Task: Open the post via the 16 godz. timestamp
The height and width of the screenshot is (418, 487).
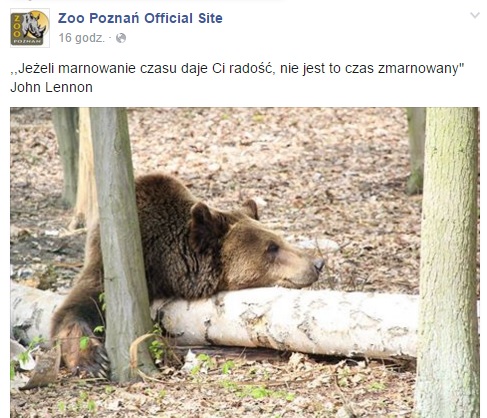Action: (82, 38)
